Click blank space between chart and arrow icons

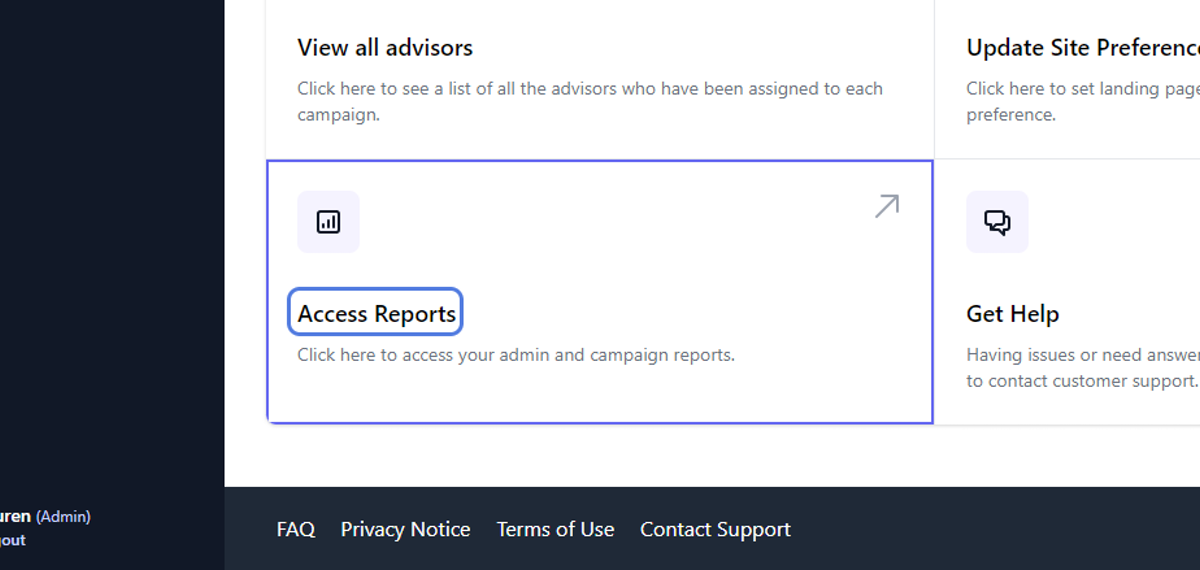click(x=615, y=220)
